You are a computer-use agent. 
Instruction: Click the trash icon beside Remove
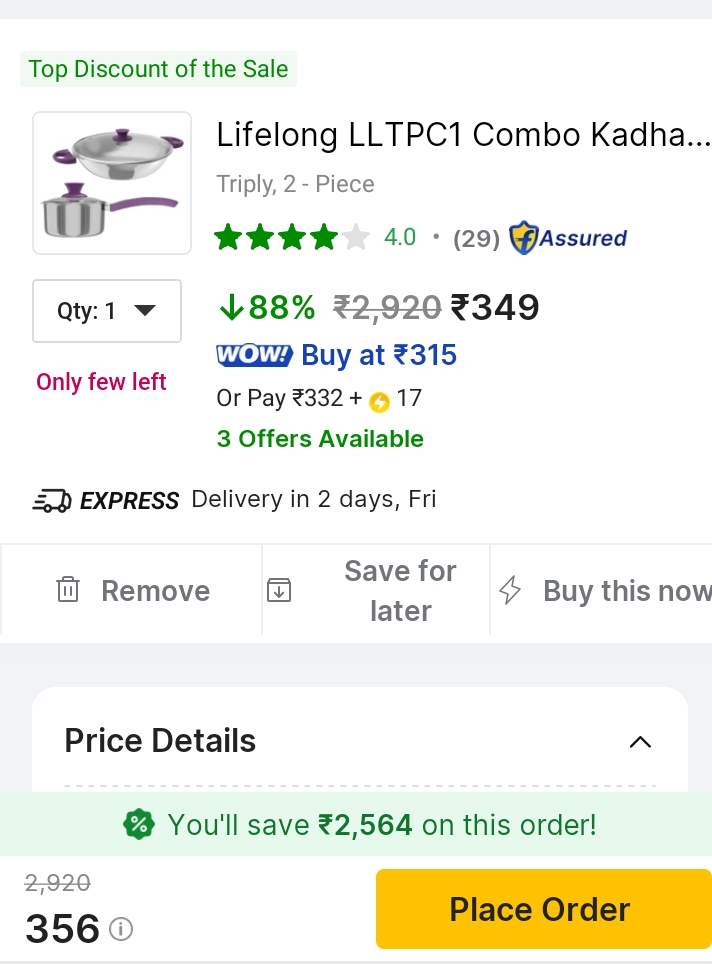click(x=67, y=590)
